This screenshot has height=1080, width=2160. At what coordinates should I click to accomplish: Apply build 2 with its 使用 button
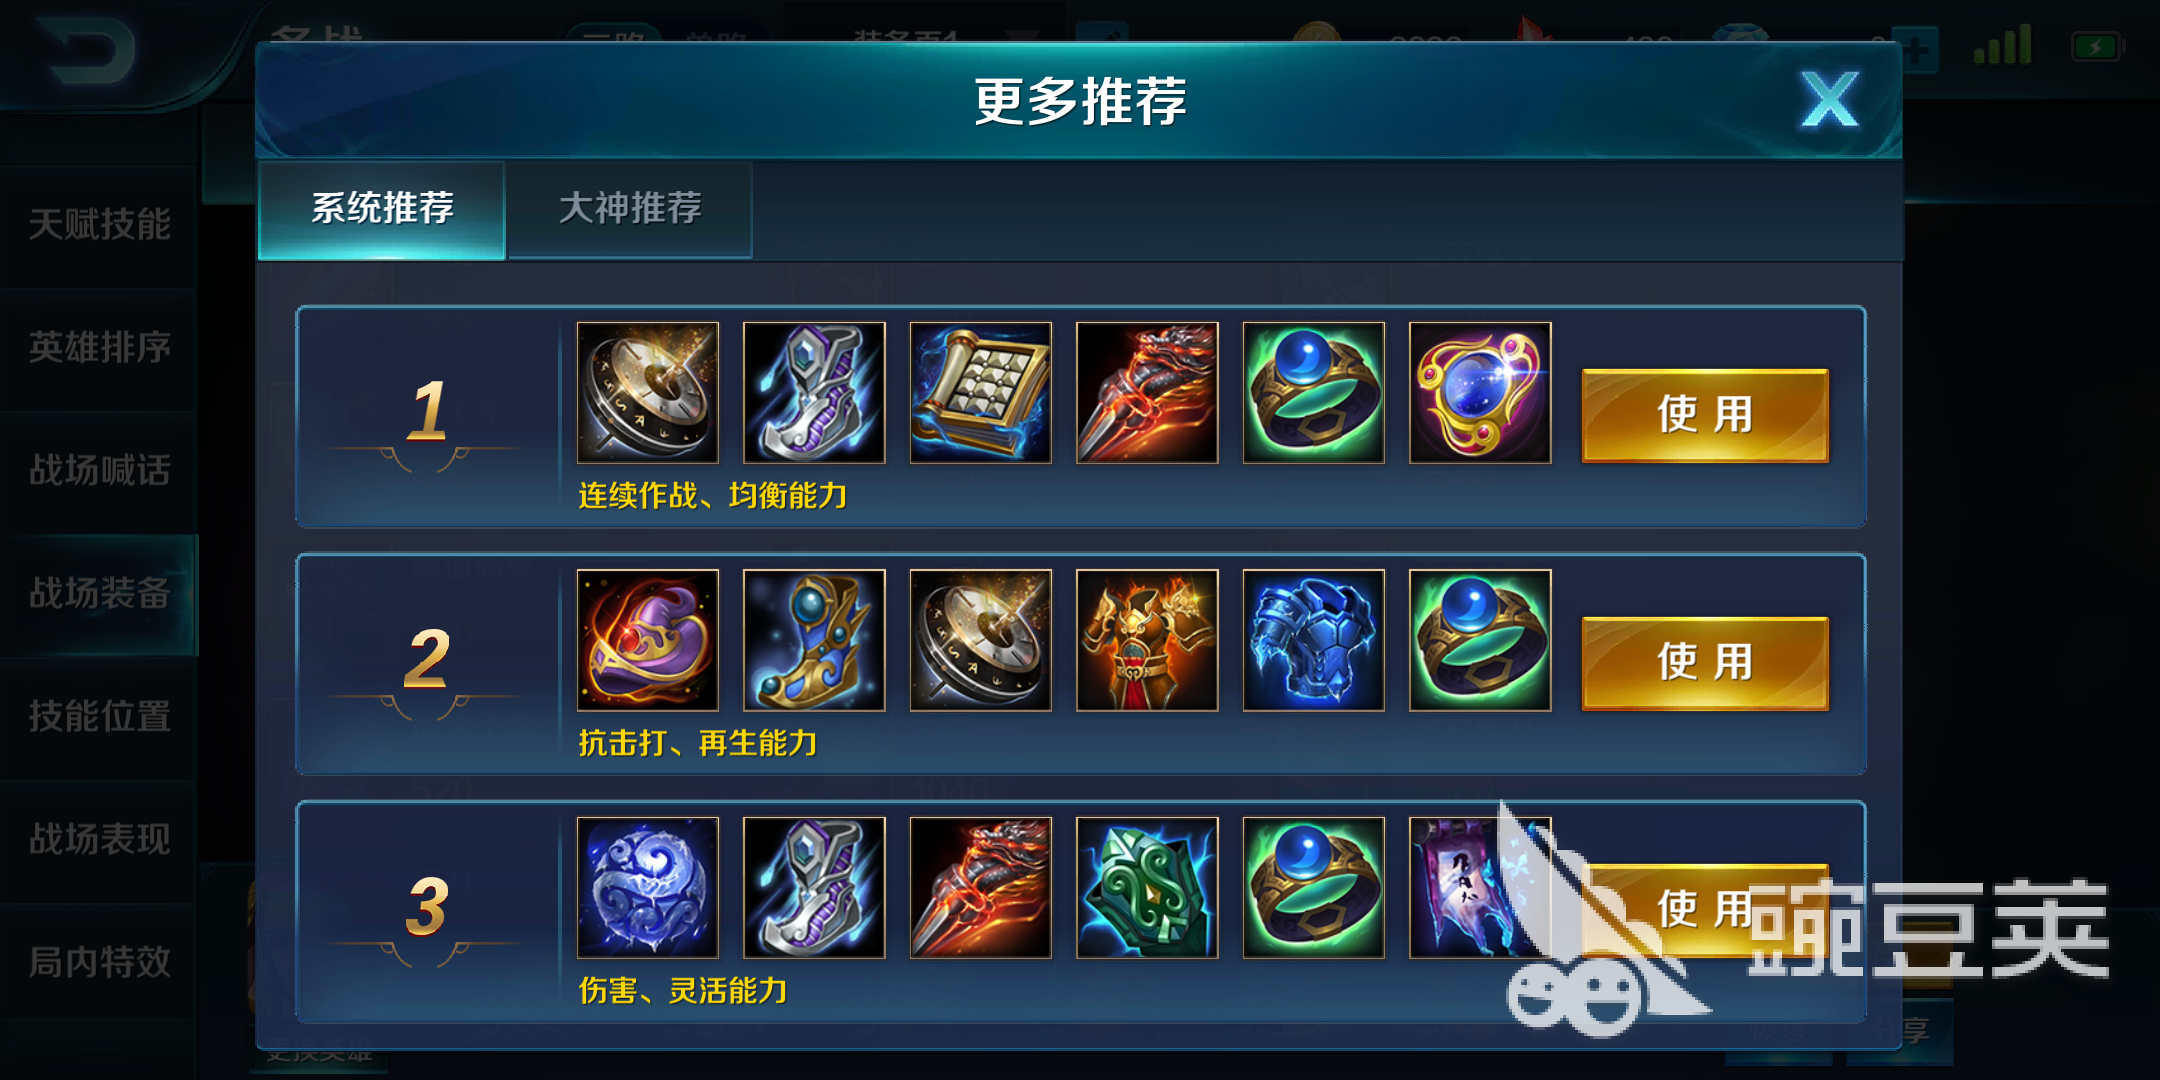click(1705, 663)
